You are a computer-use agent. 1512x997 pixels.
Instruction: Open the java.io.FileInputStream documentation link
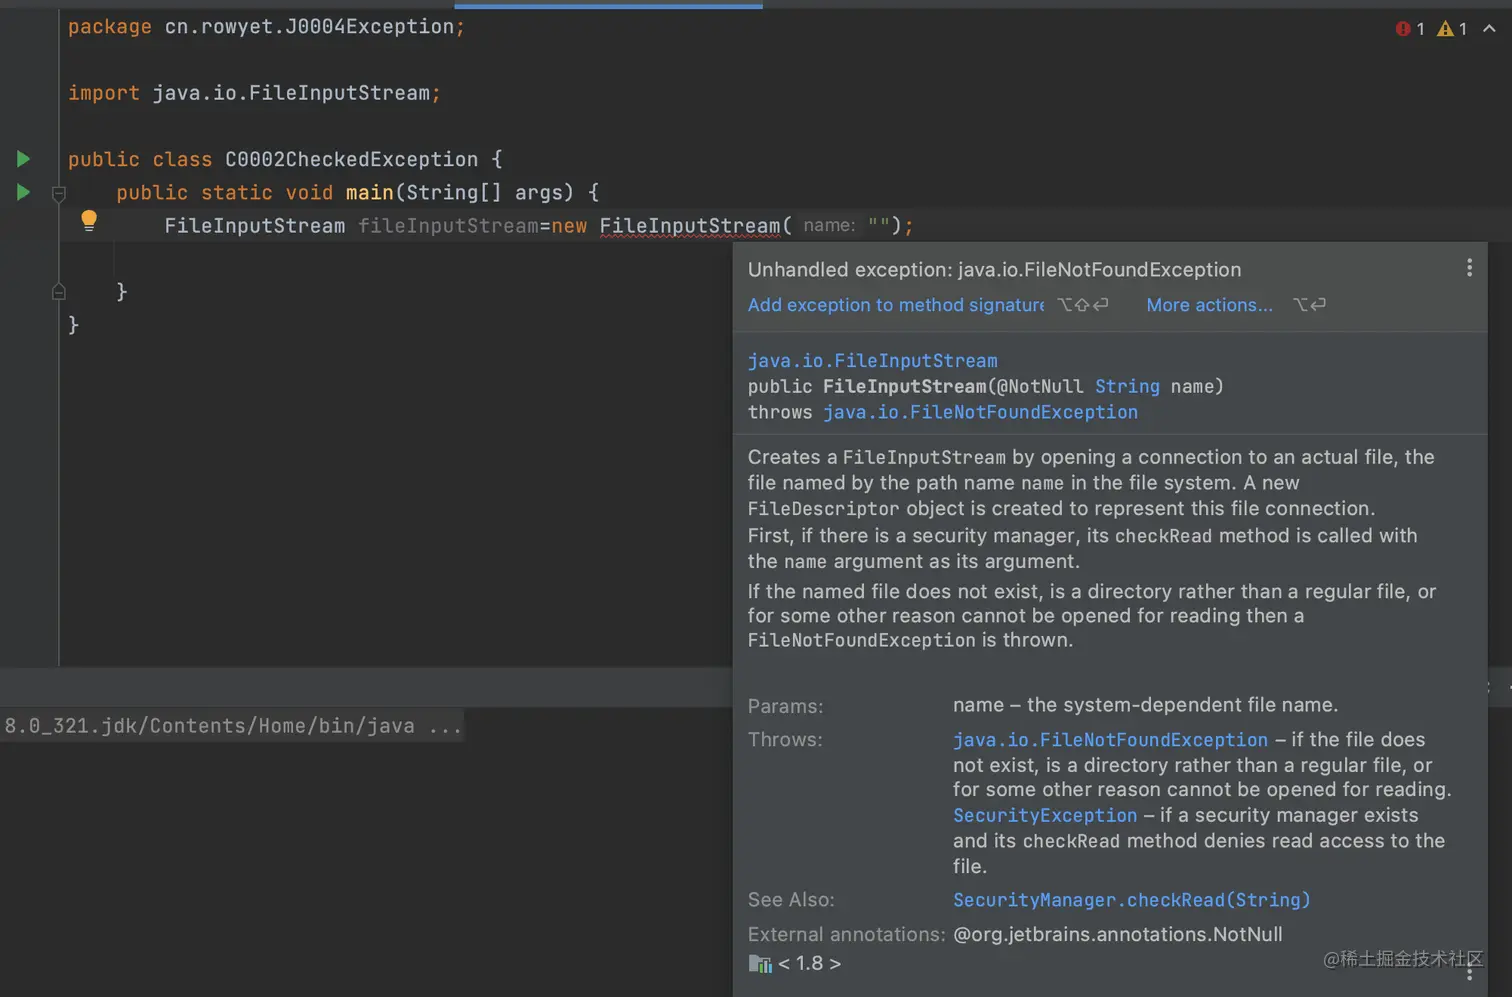872,361
